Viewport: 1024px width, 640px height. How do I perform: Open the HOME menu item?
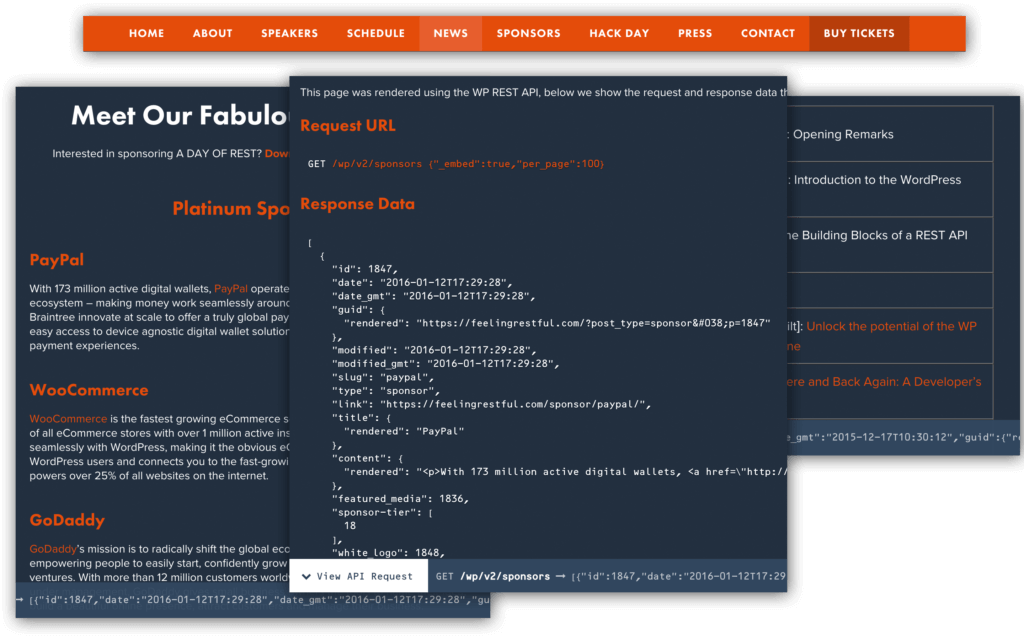point(146,33)
